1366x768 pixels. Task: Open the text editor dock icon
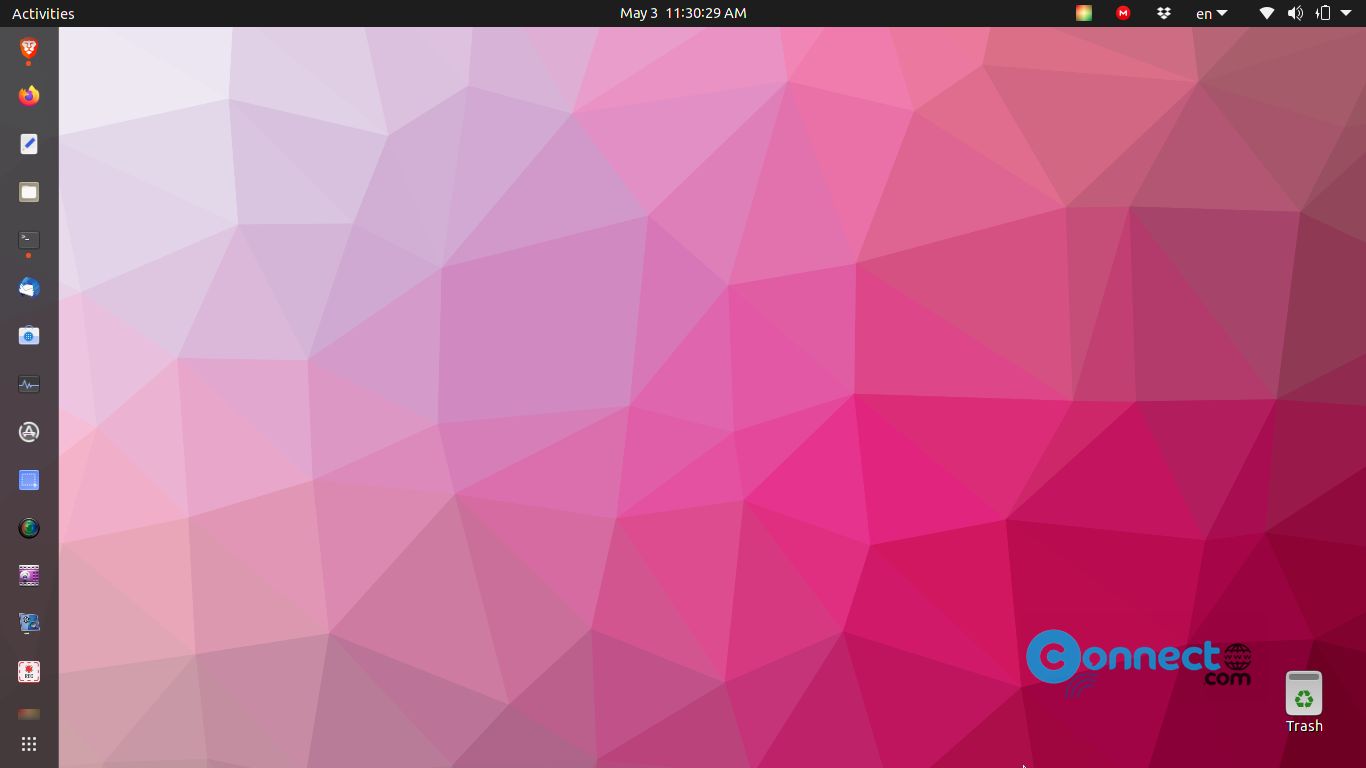pyautogui.click(x=29, y=144)
